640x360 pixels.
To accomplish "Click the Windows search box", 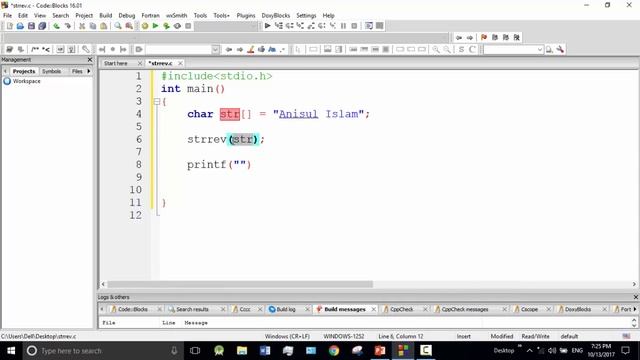I will pos(102,351).
